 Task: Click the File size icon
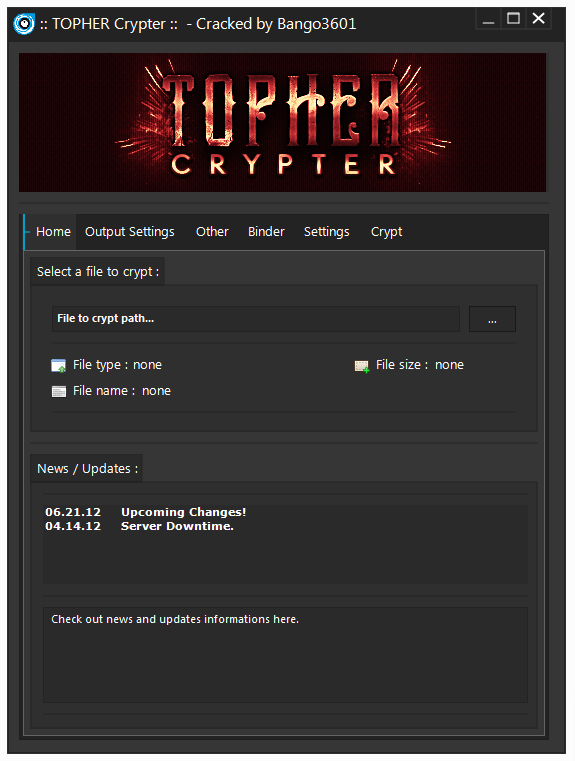click(361, 366)
